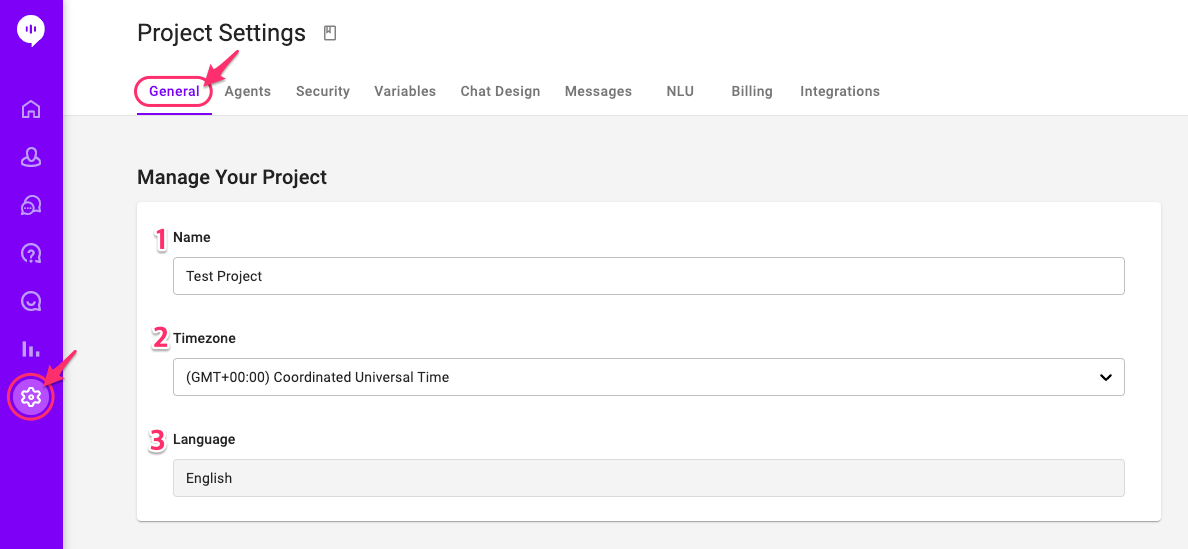Viewport: 1188px width, 549px height.
Task: Open the question mark bubble icon
Action: [x=31, y=253]
